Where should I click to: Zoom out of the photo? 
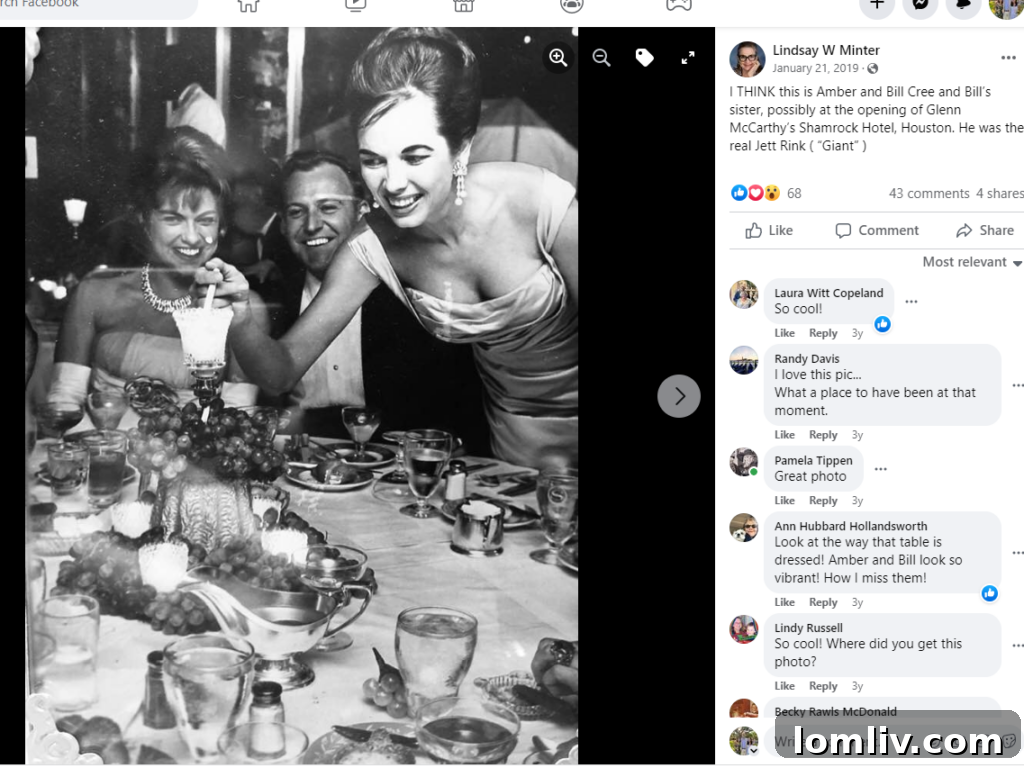pyautogui.click(x=601, y=58)
